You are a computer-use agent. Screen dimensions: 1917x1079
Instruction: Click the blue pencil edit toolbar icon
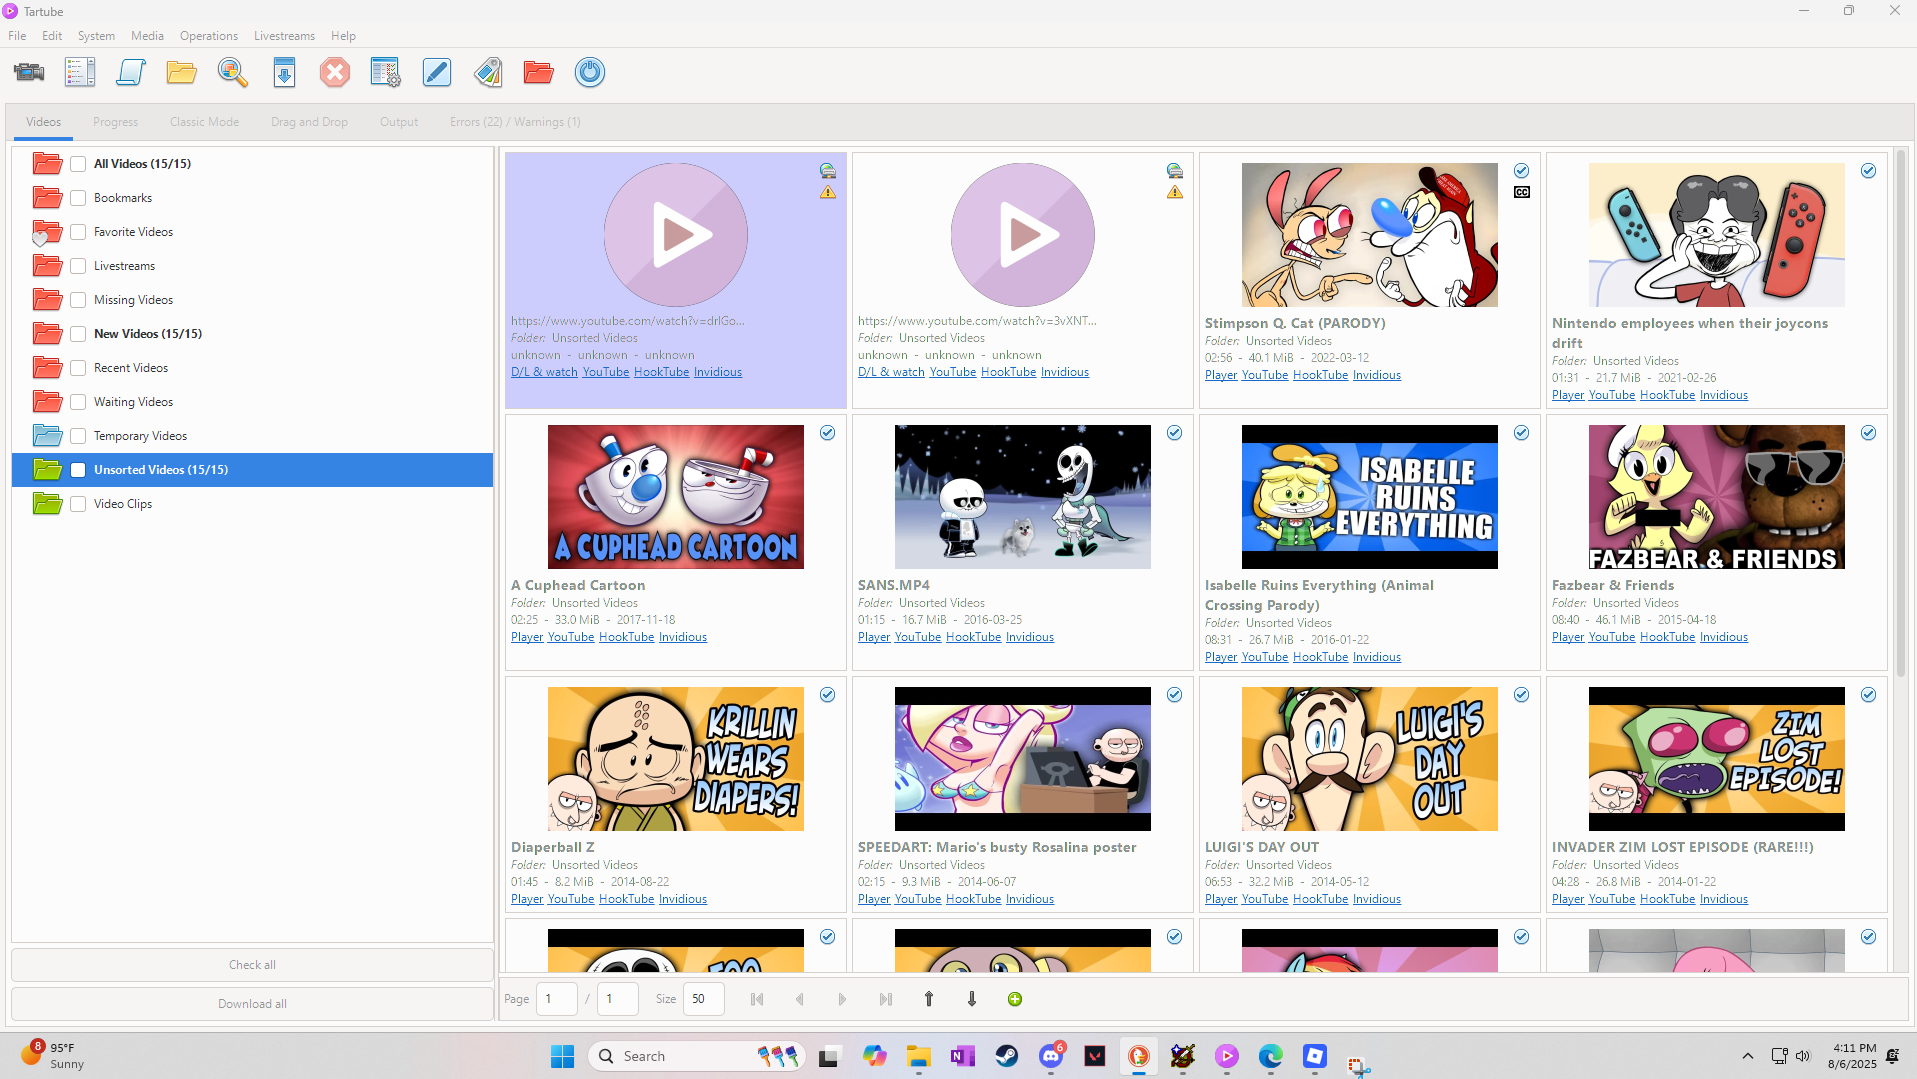pos(437,72)
